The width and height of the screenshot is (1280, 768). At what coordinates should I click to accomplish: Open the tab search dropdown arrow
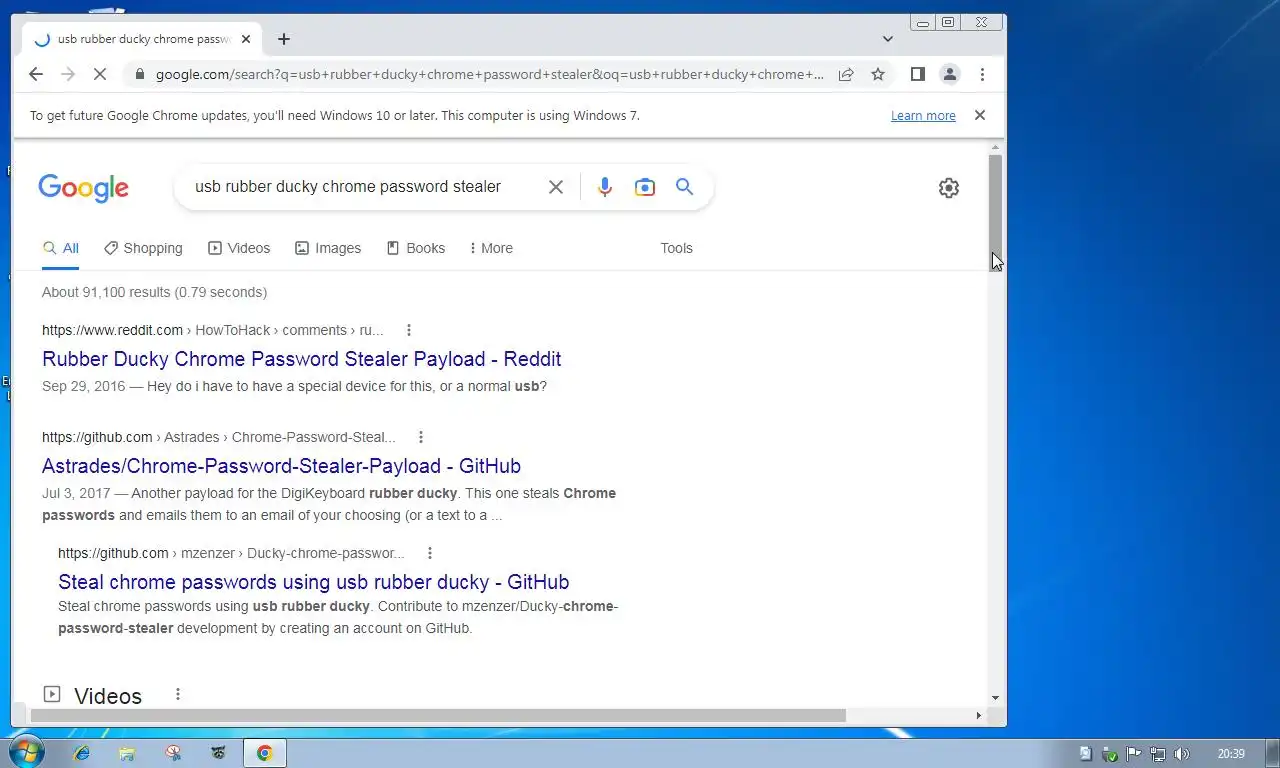pos(888,39)
